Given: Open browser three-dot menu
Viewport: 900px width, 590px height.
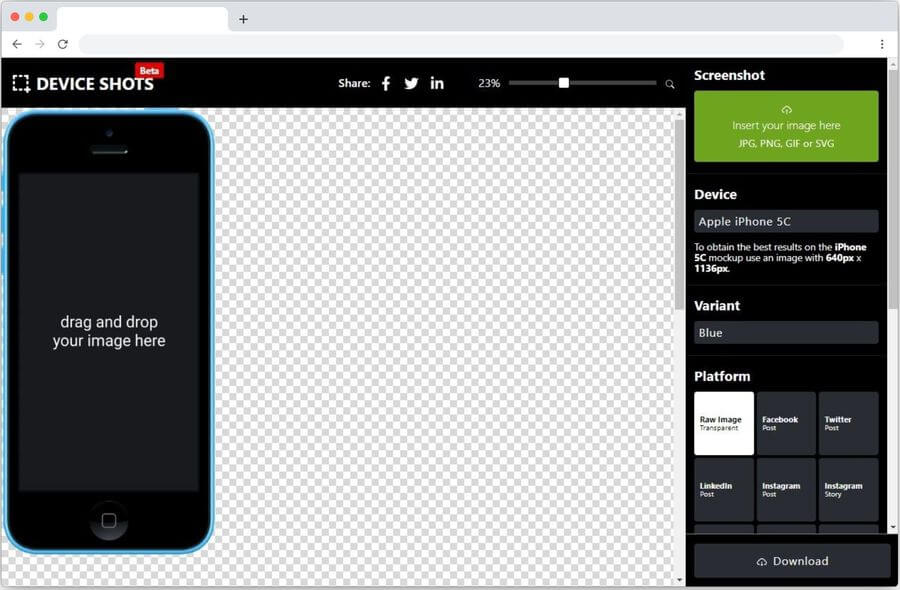Looking at the screenshot, I should (882, 44).
